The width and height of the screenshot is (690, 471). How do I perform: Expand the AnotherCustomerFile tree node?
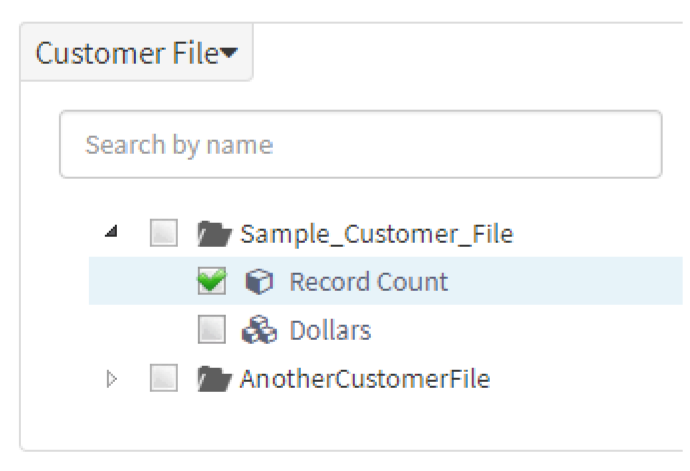tap(112, 379)
